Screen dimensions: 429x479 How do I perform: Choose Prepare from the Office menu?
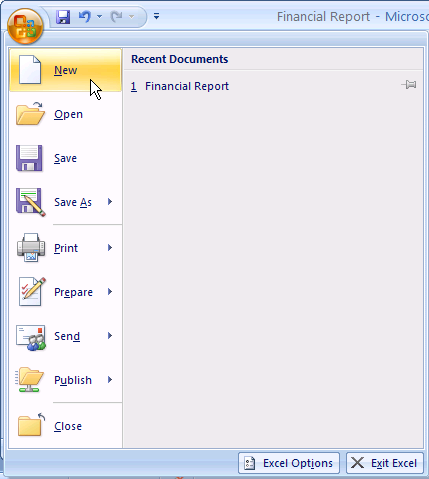tap(65, 292)
